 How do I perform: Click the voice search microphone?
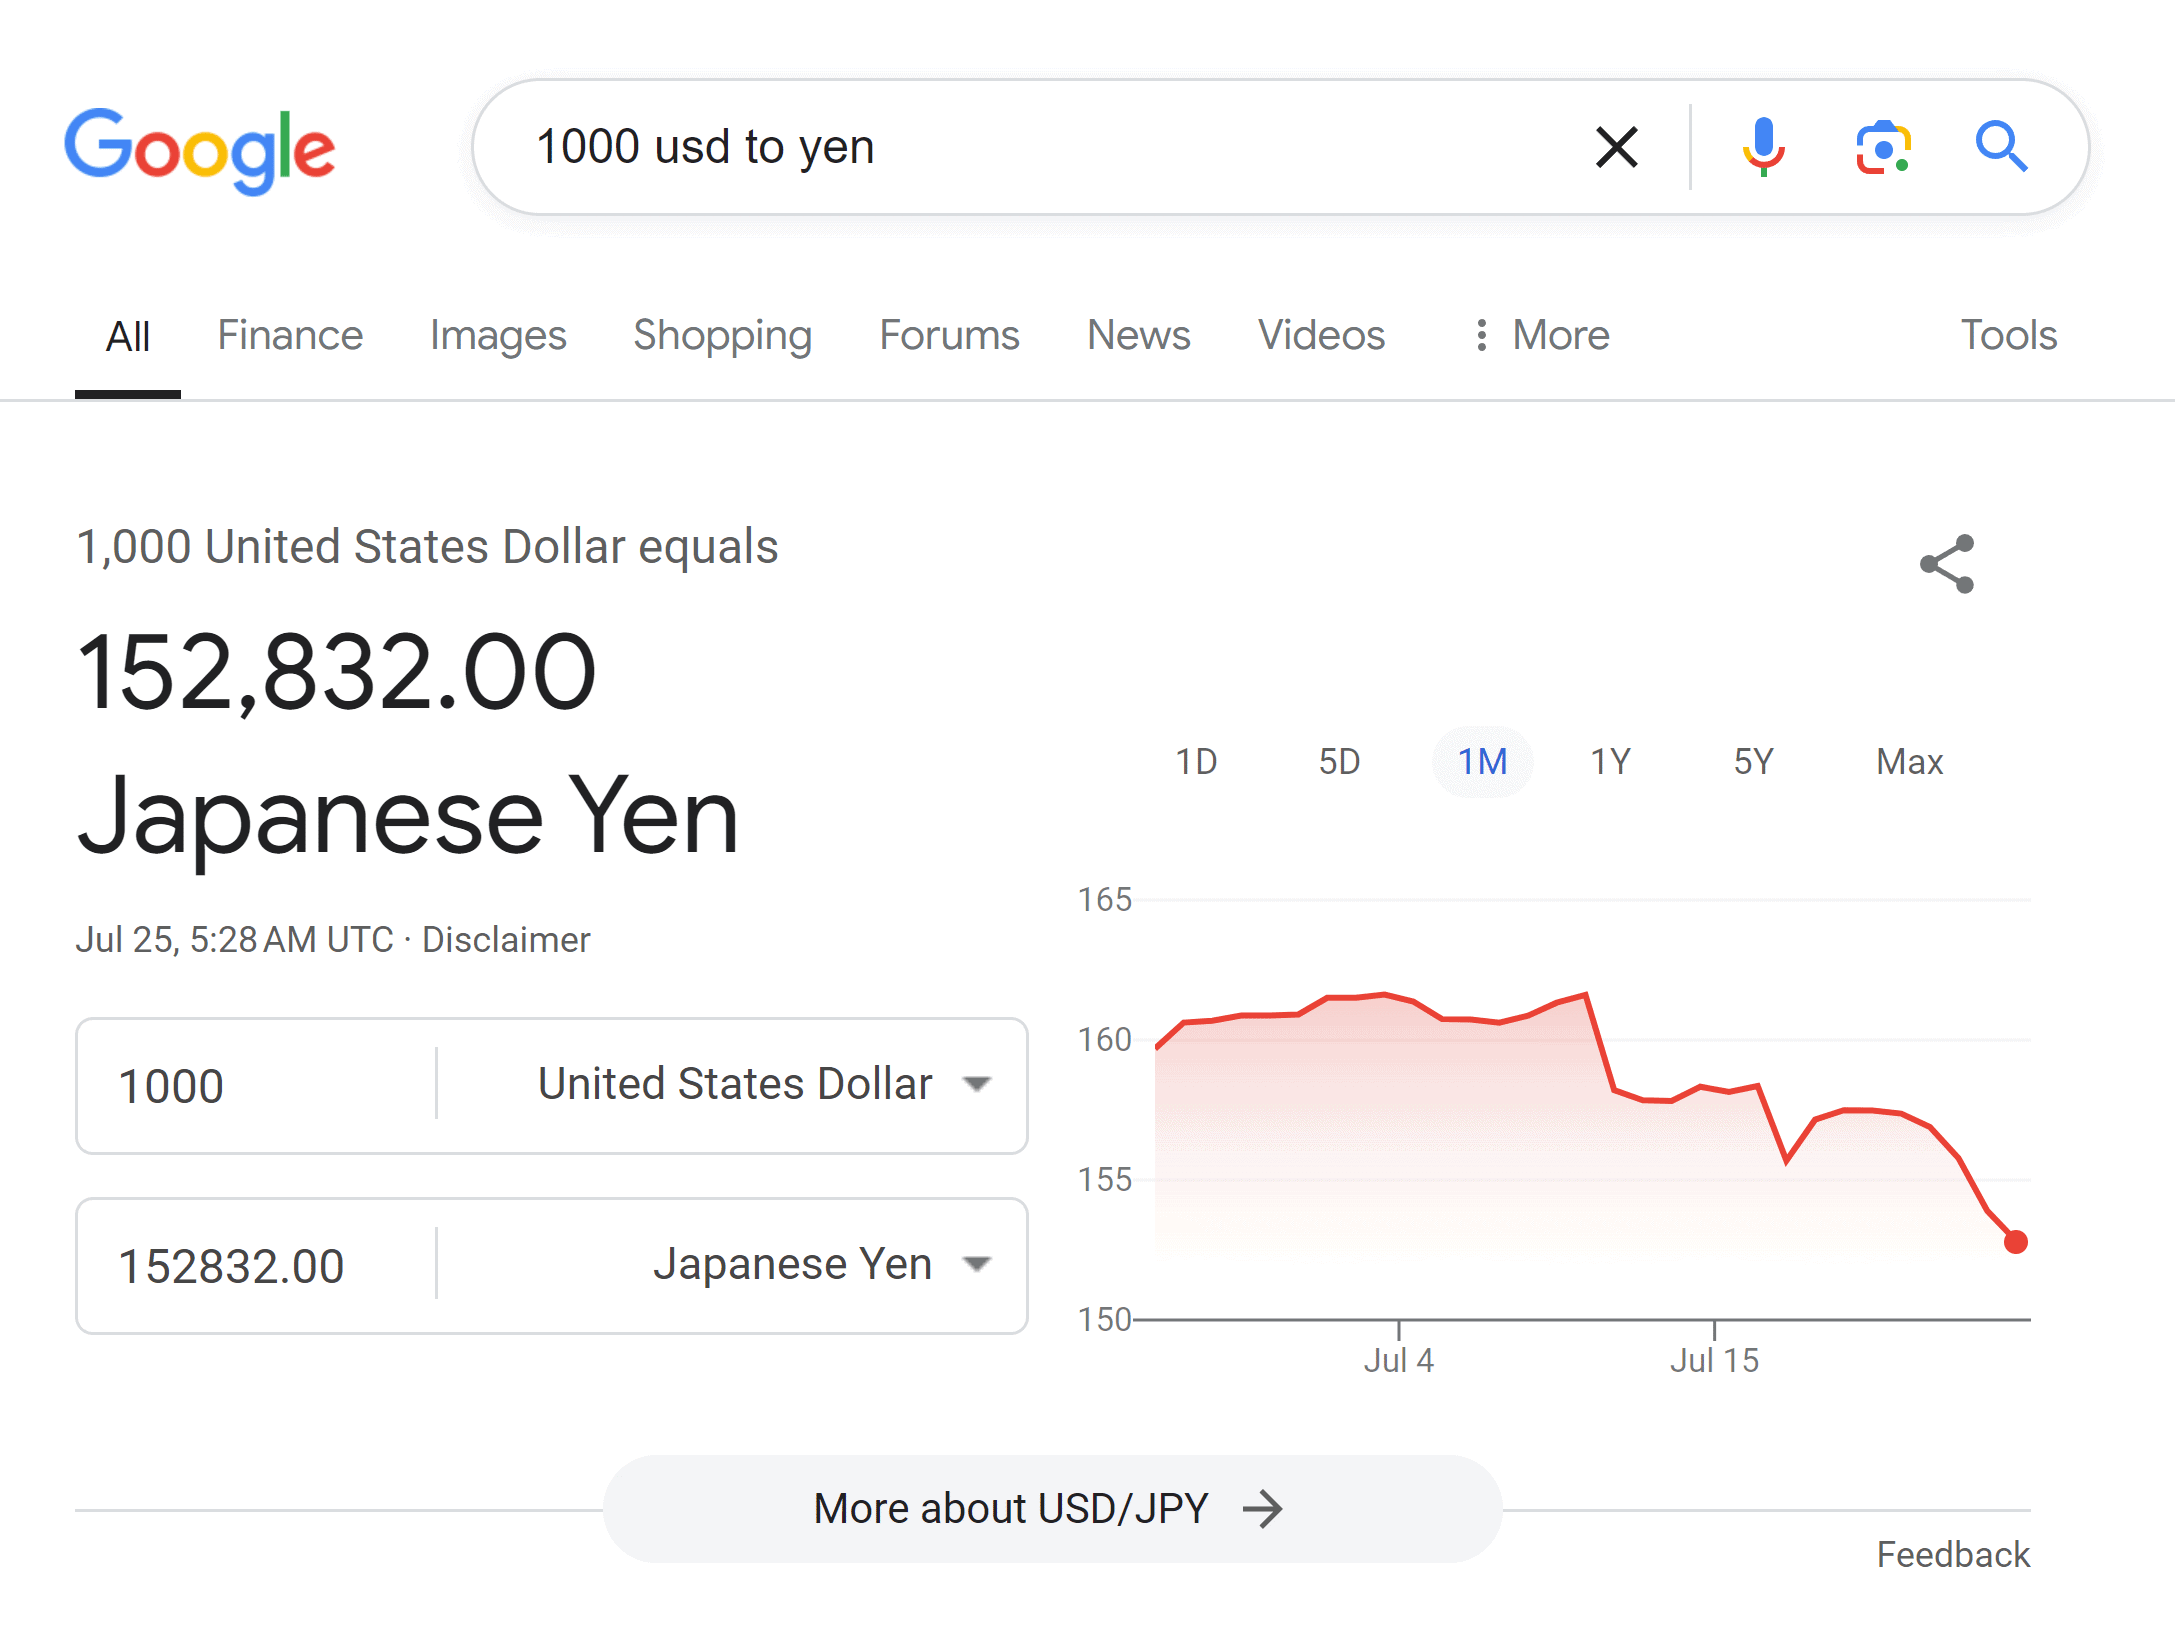[x=1763, y=147]
